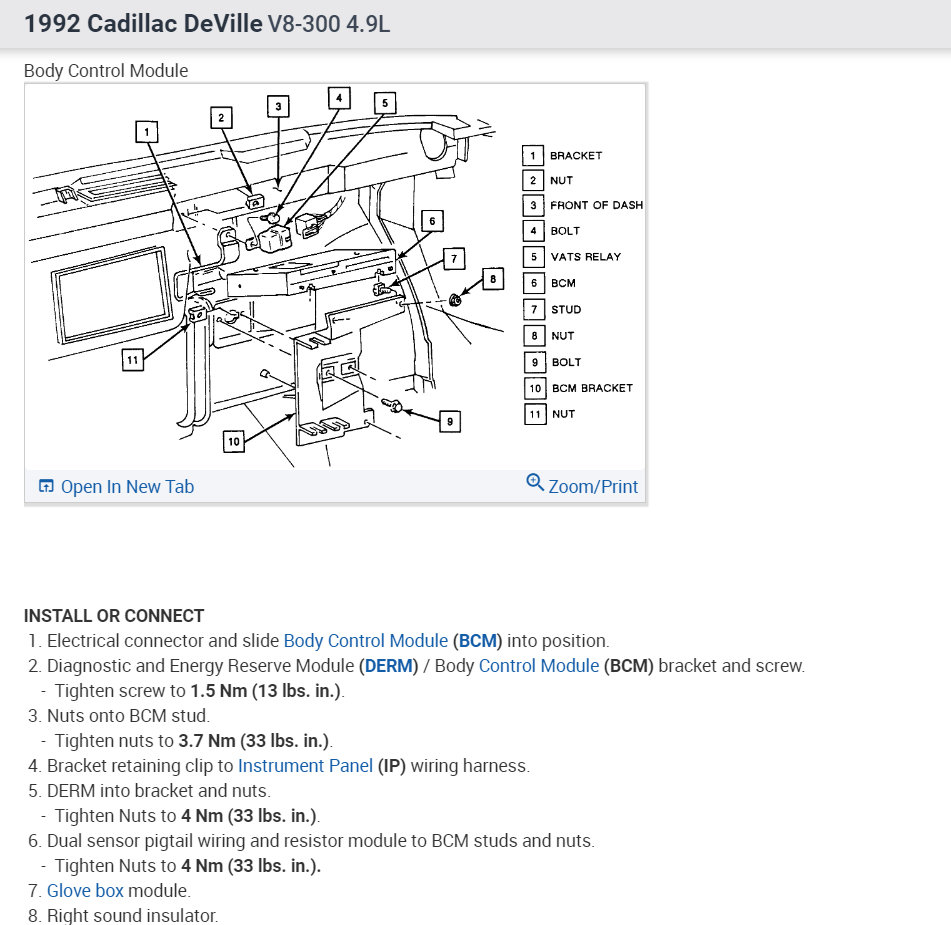Open the DERM link in step 2
This screenshot has width=951, height=925.
click(x=388, y=665)
